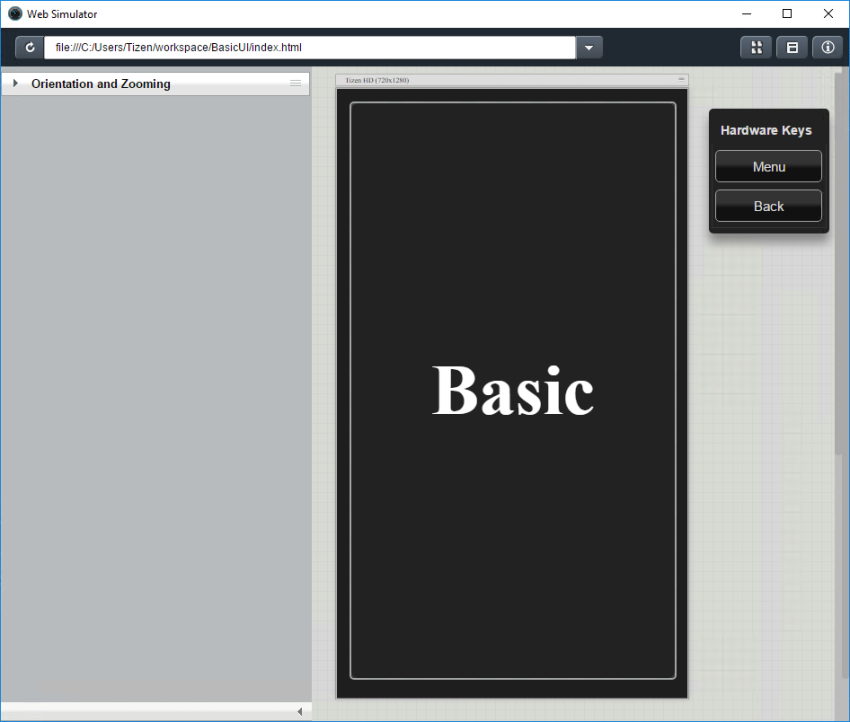The width and height of the screenshot is (850, 722).
Task: Click the scroll-left arrow below the panel
Action: (300, 711)
